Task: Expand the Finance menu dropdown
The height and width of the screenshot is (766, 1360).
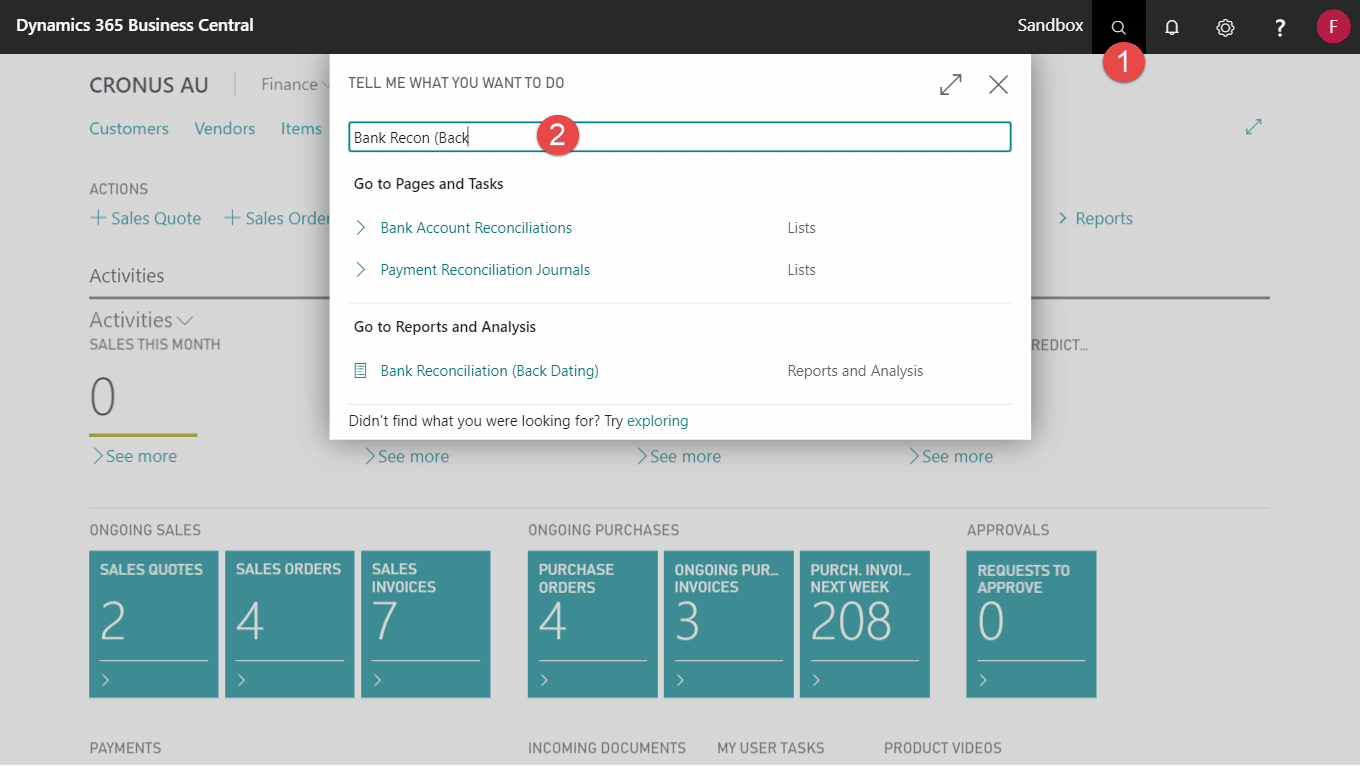Action: click(296, 85)
